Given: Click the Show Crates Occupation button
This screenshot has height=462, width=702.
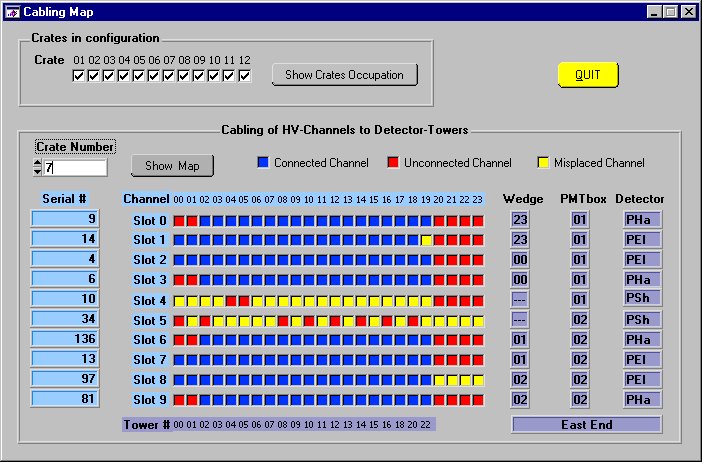Looking at the screenshot, I should [x=345, y=75].
